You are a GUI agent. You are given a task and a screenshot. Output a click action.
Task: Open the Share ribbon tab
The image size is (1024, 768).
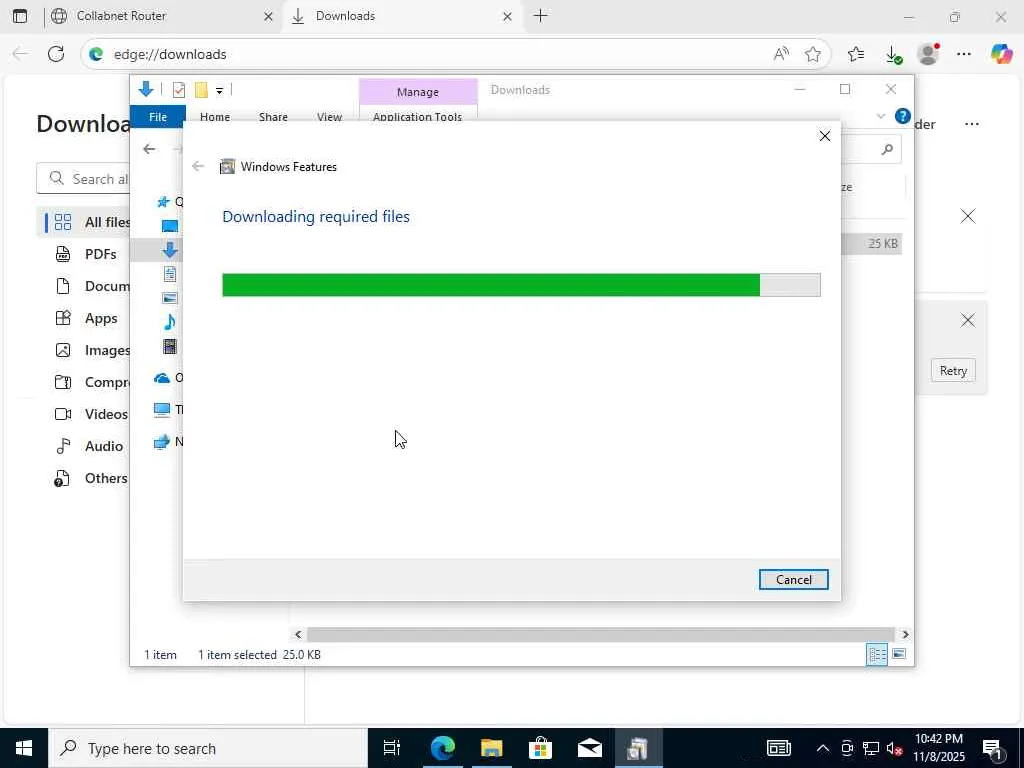[273, 117]
